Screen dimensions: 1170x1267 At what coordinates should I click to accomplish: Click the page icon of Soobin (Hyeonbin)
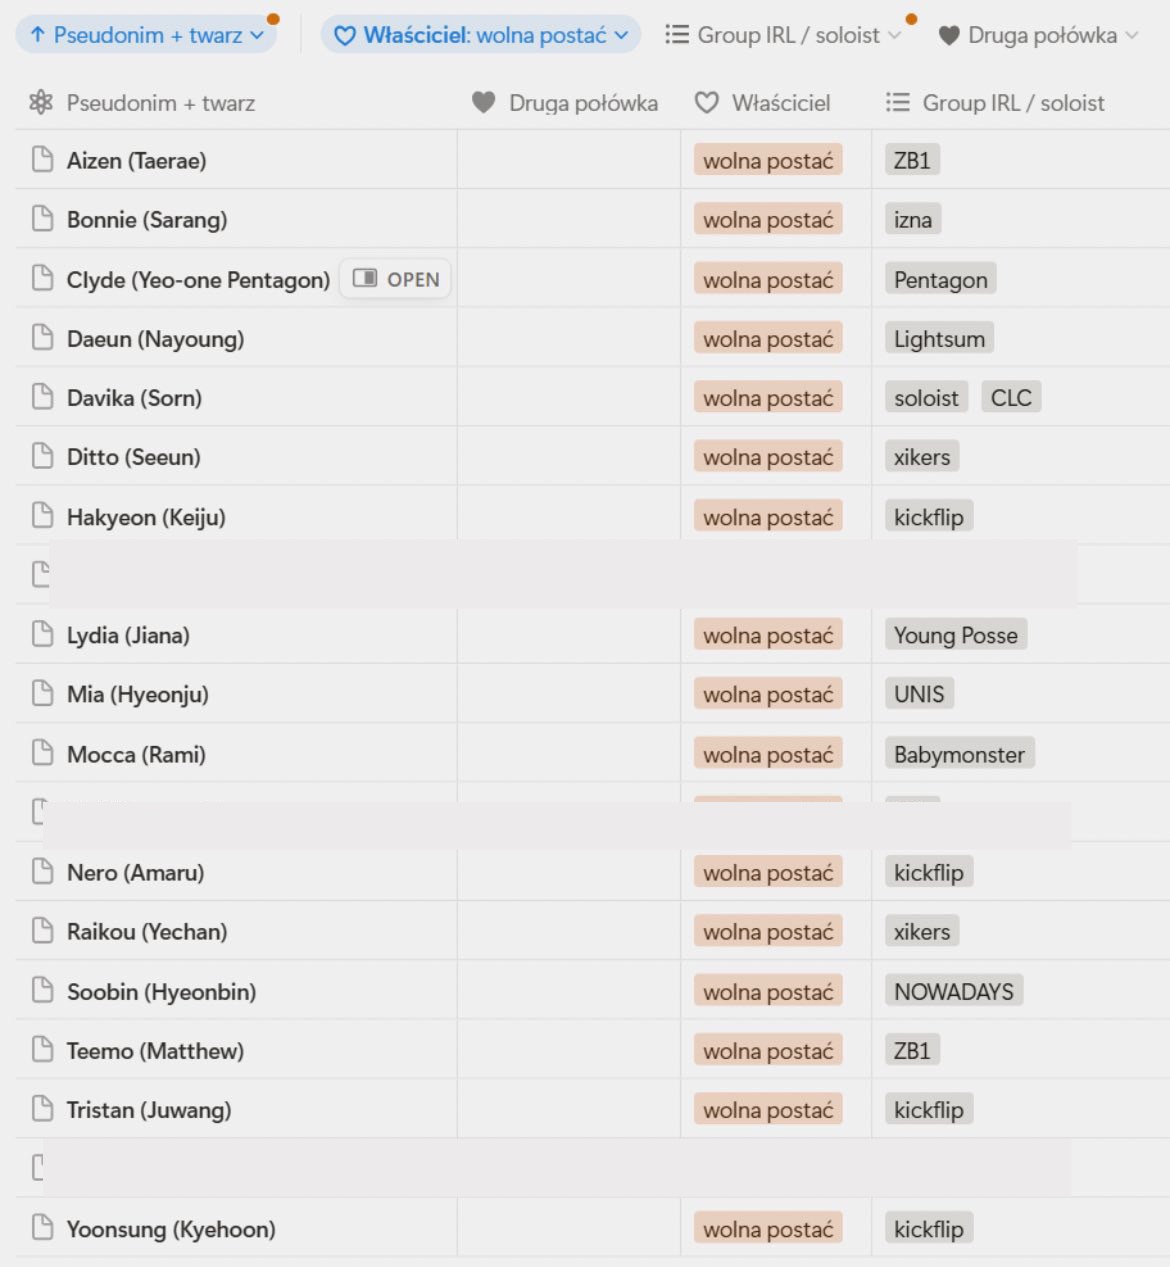tap(42, 990)
